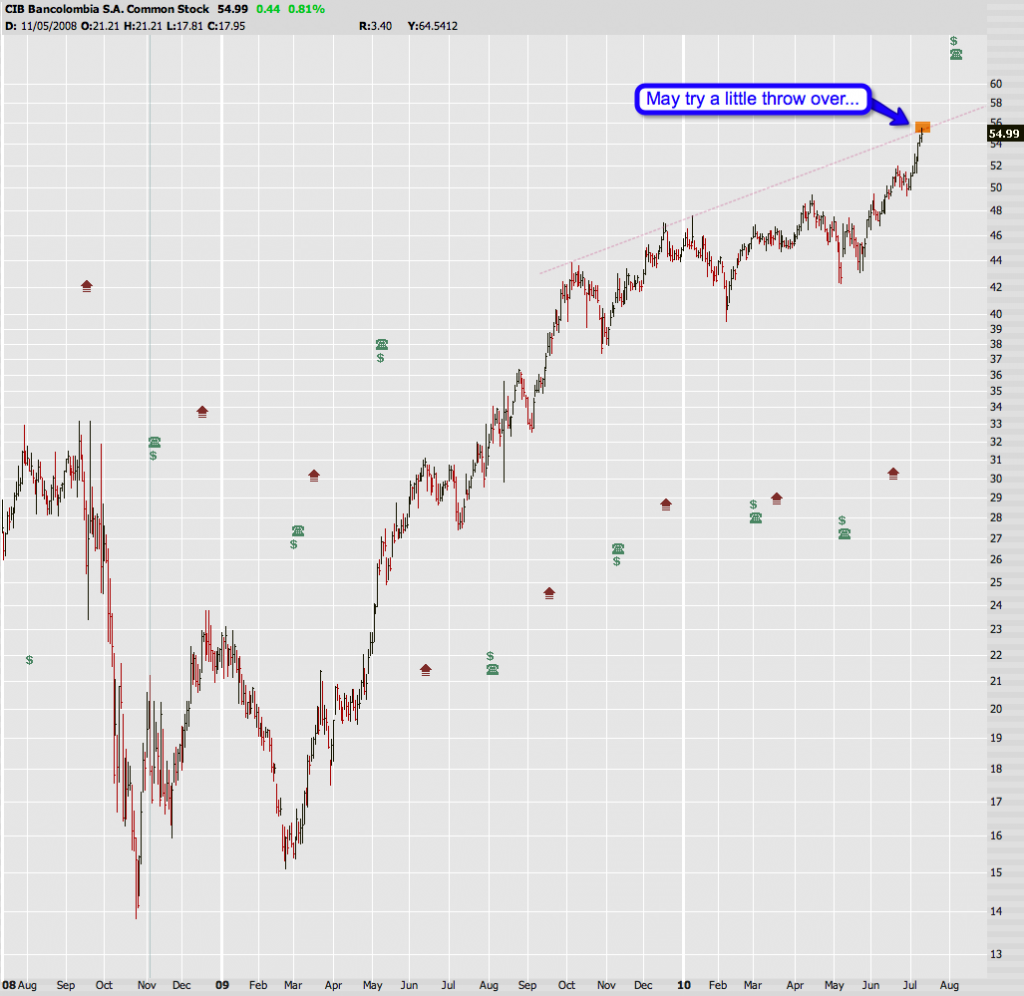
Task: Click the 'Oct' label after '08 Aug' on time axis
Action: pyautogui.click(x=104, y=985)
